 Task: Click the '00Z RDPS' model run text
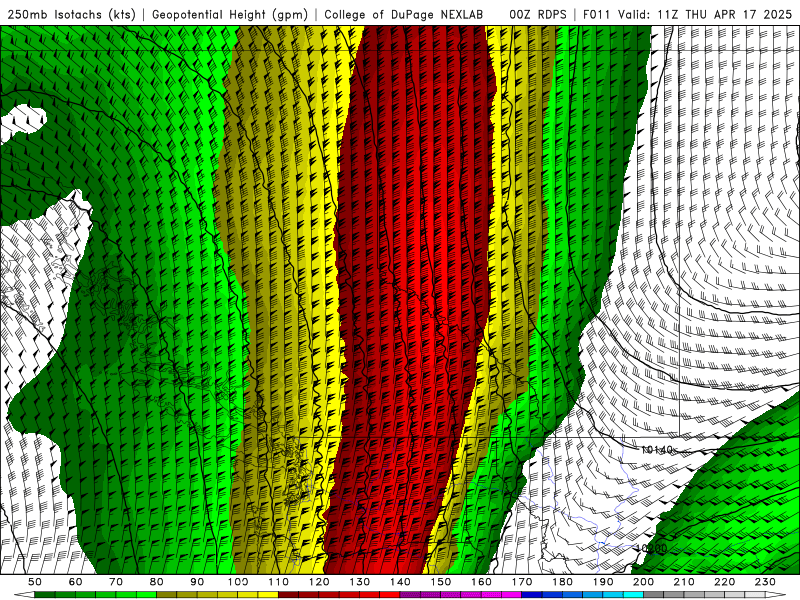pyautogui.click(x=538, y=15)
